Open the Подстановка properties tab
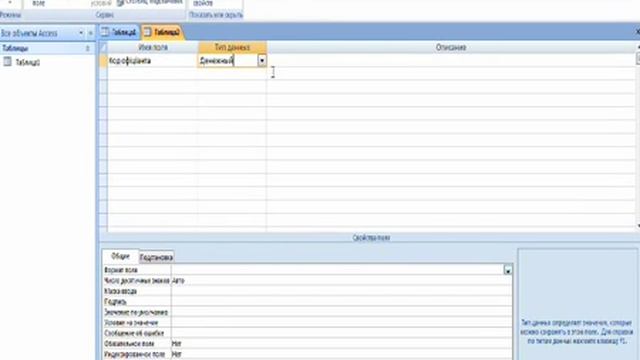 coord(156,257)
